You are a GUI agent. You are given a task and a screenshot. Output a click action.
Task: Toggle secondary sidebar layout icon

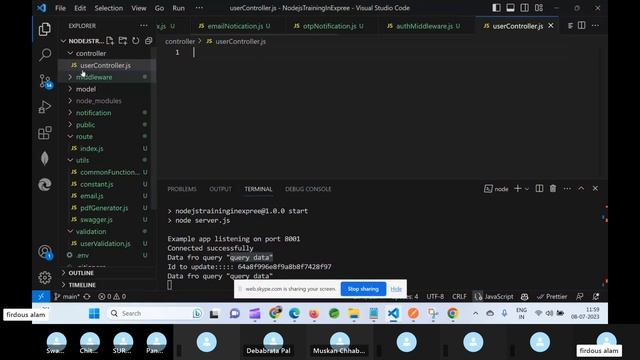[x=524, y=8]
